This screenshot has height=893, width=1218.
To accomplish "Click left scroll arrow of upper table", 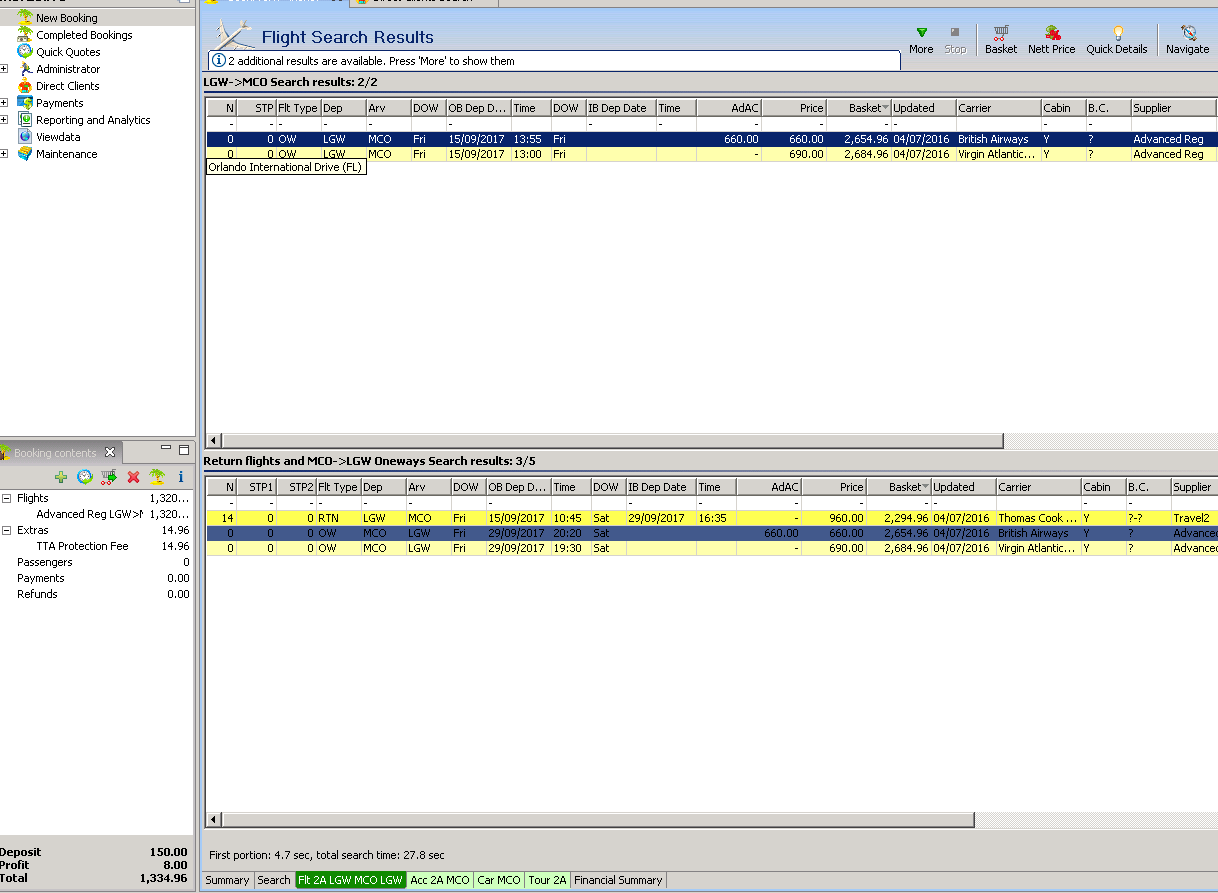I will (212, 440).
